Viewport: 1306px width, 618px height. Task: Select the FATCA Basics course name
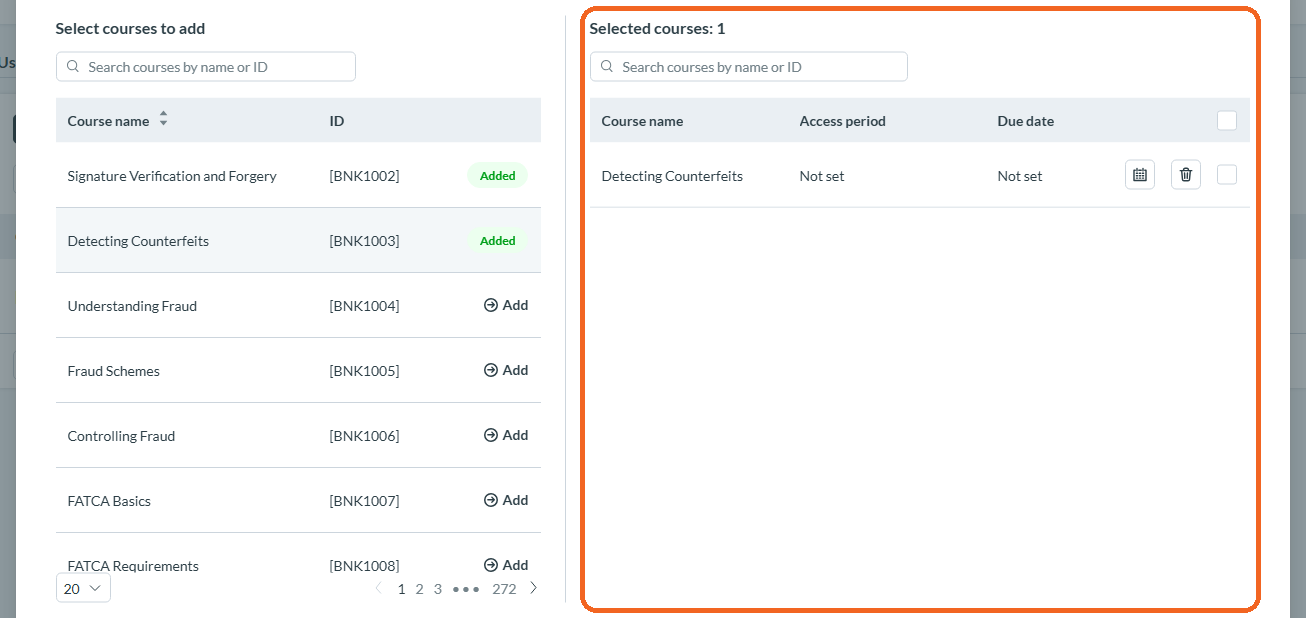tap(109, 501)
